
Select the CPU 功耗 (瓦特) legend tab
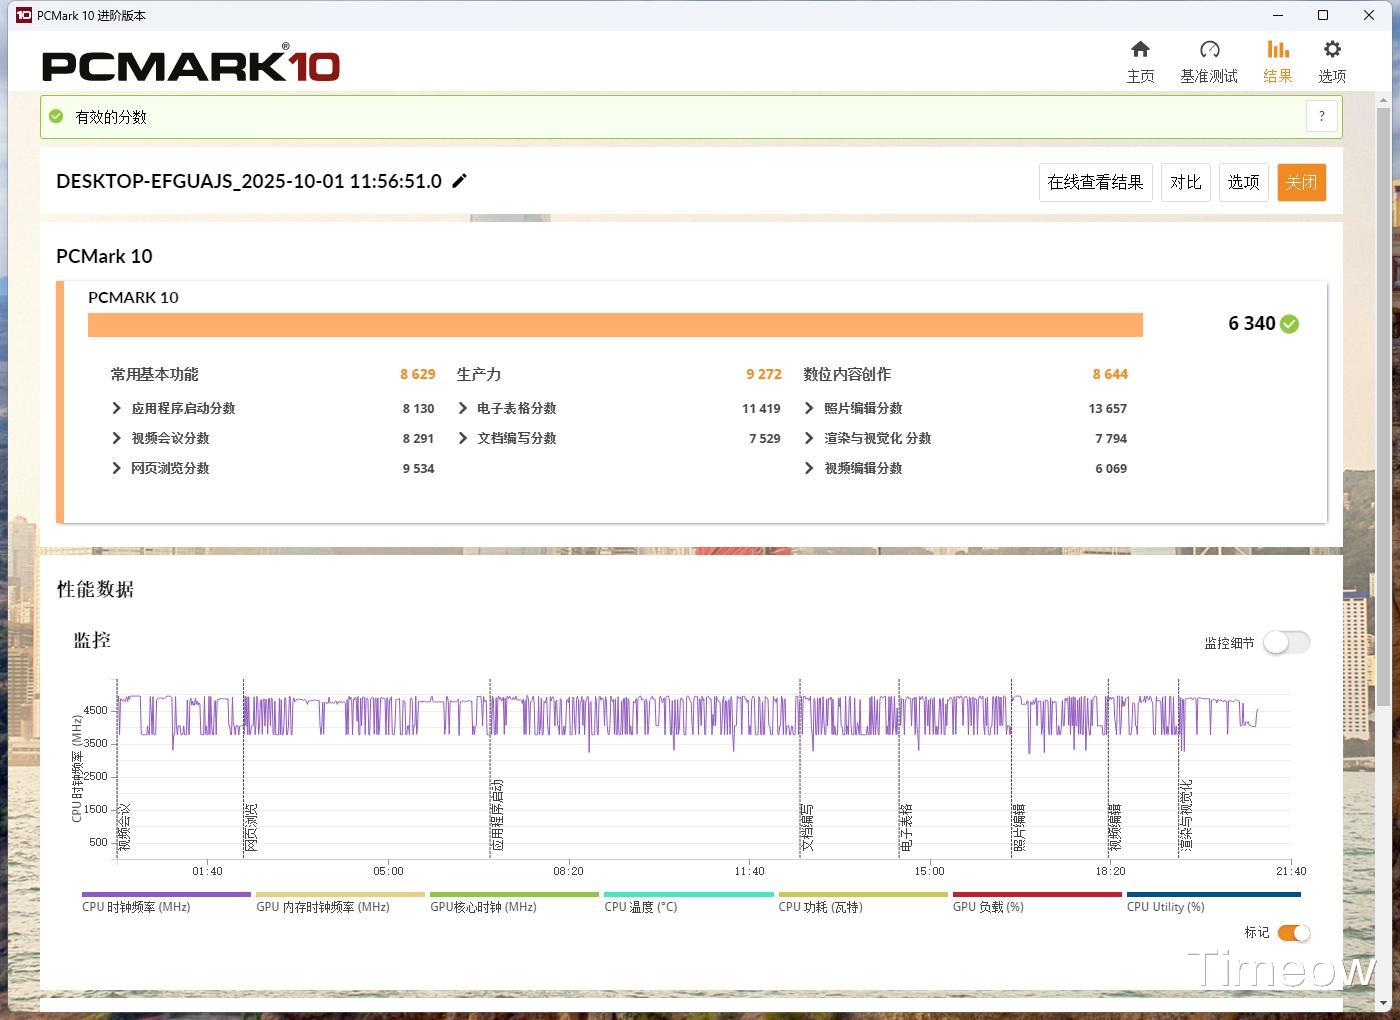coord(863,902)
